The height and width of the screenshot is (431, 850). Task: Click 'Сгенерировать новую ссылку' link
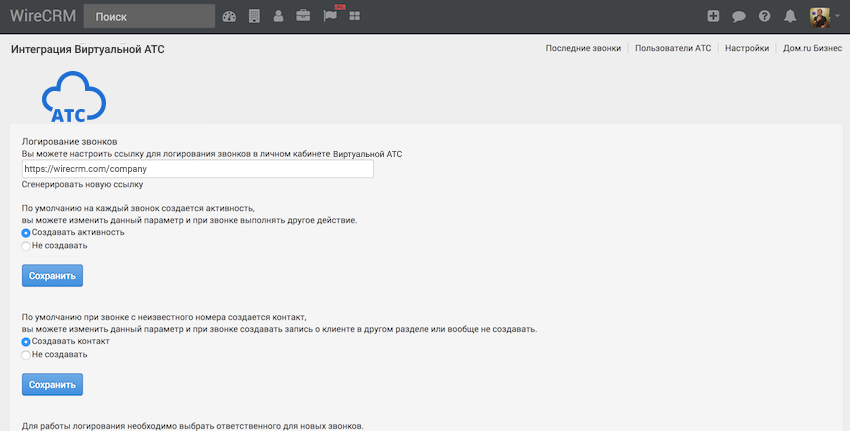coord(82,184)
